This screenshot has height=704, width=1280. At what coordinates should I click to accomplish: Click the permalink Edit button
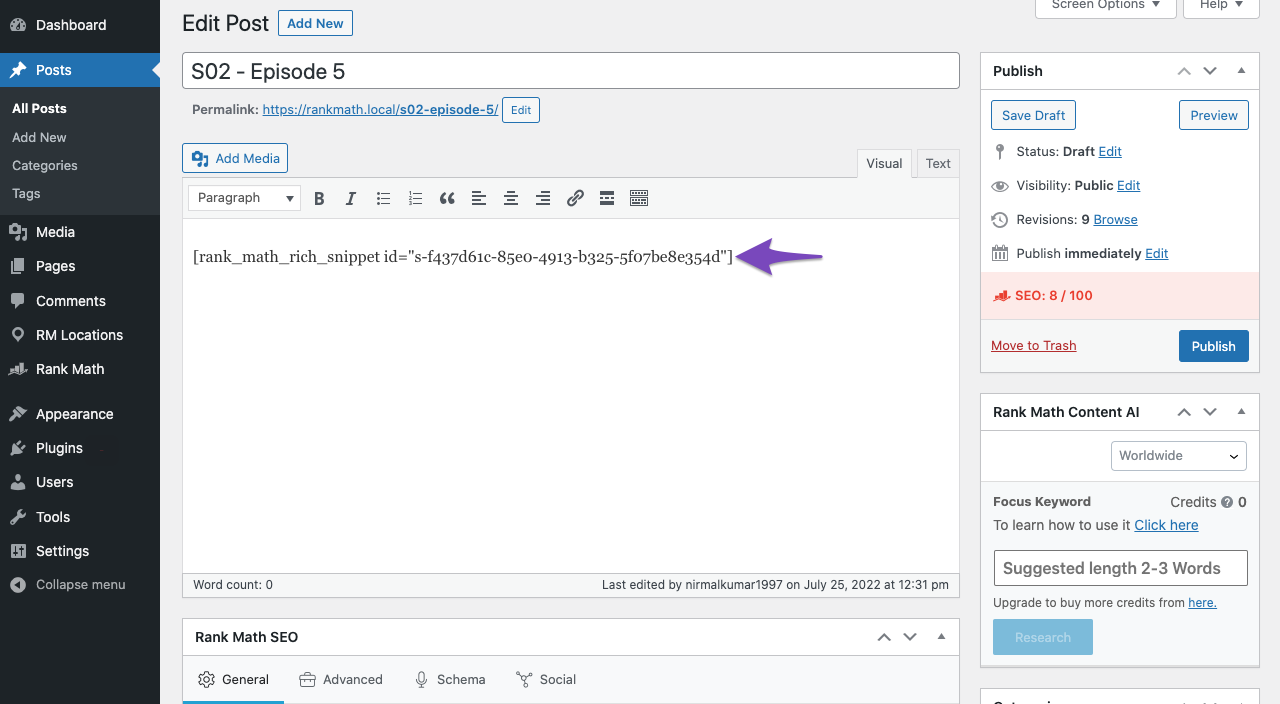click(521, 110)
